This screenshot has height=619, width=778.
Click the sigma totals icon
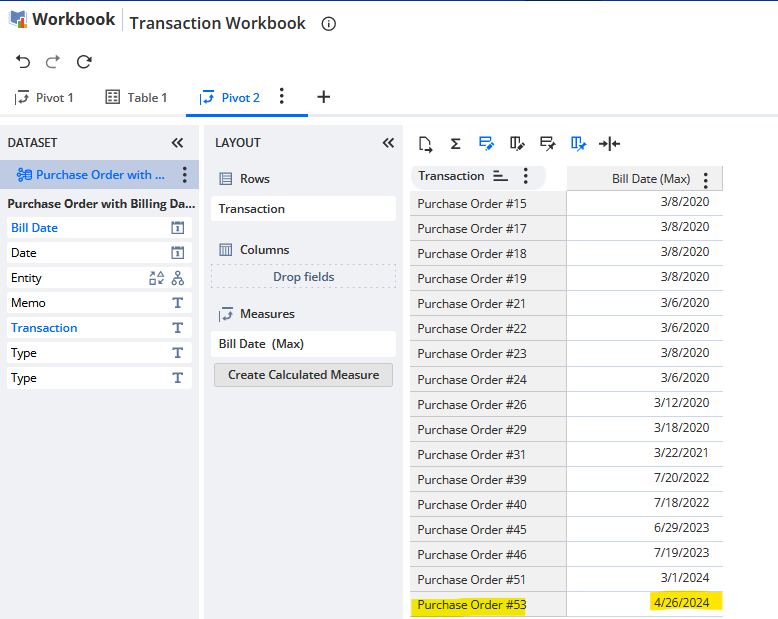(x=455, y=144)
